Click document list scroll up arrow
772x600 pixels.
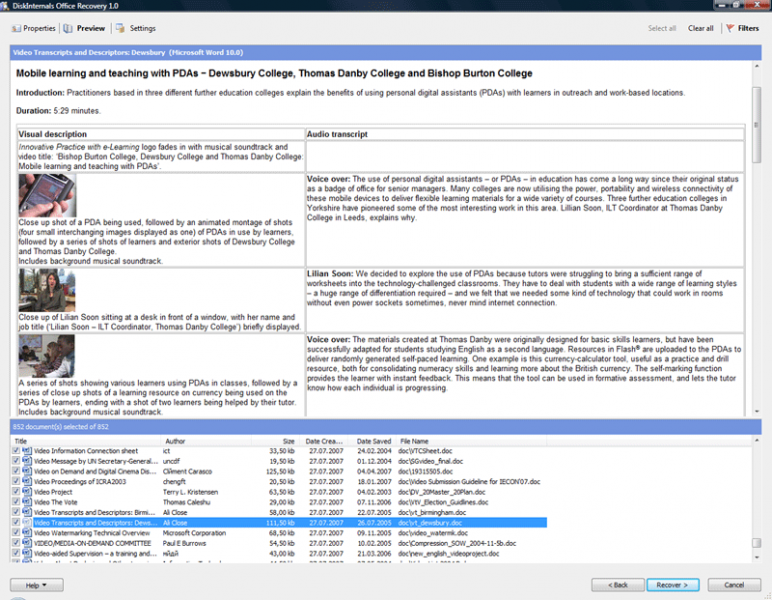(x=756, y=440)
